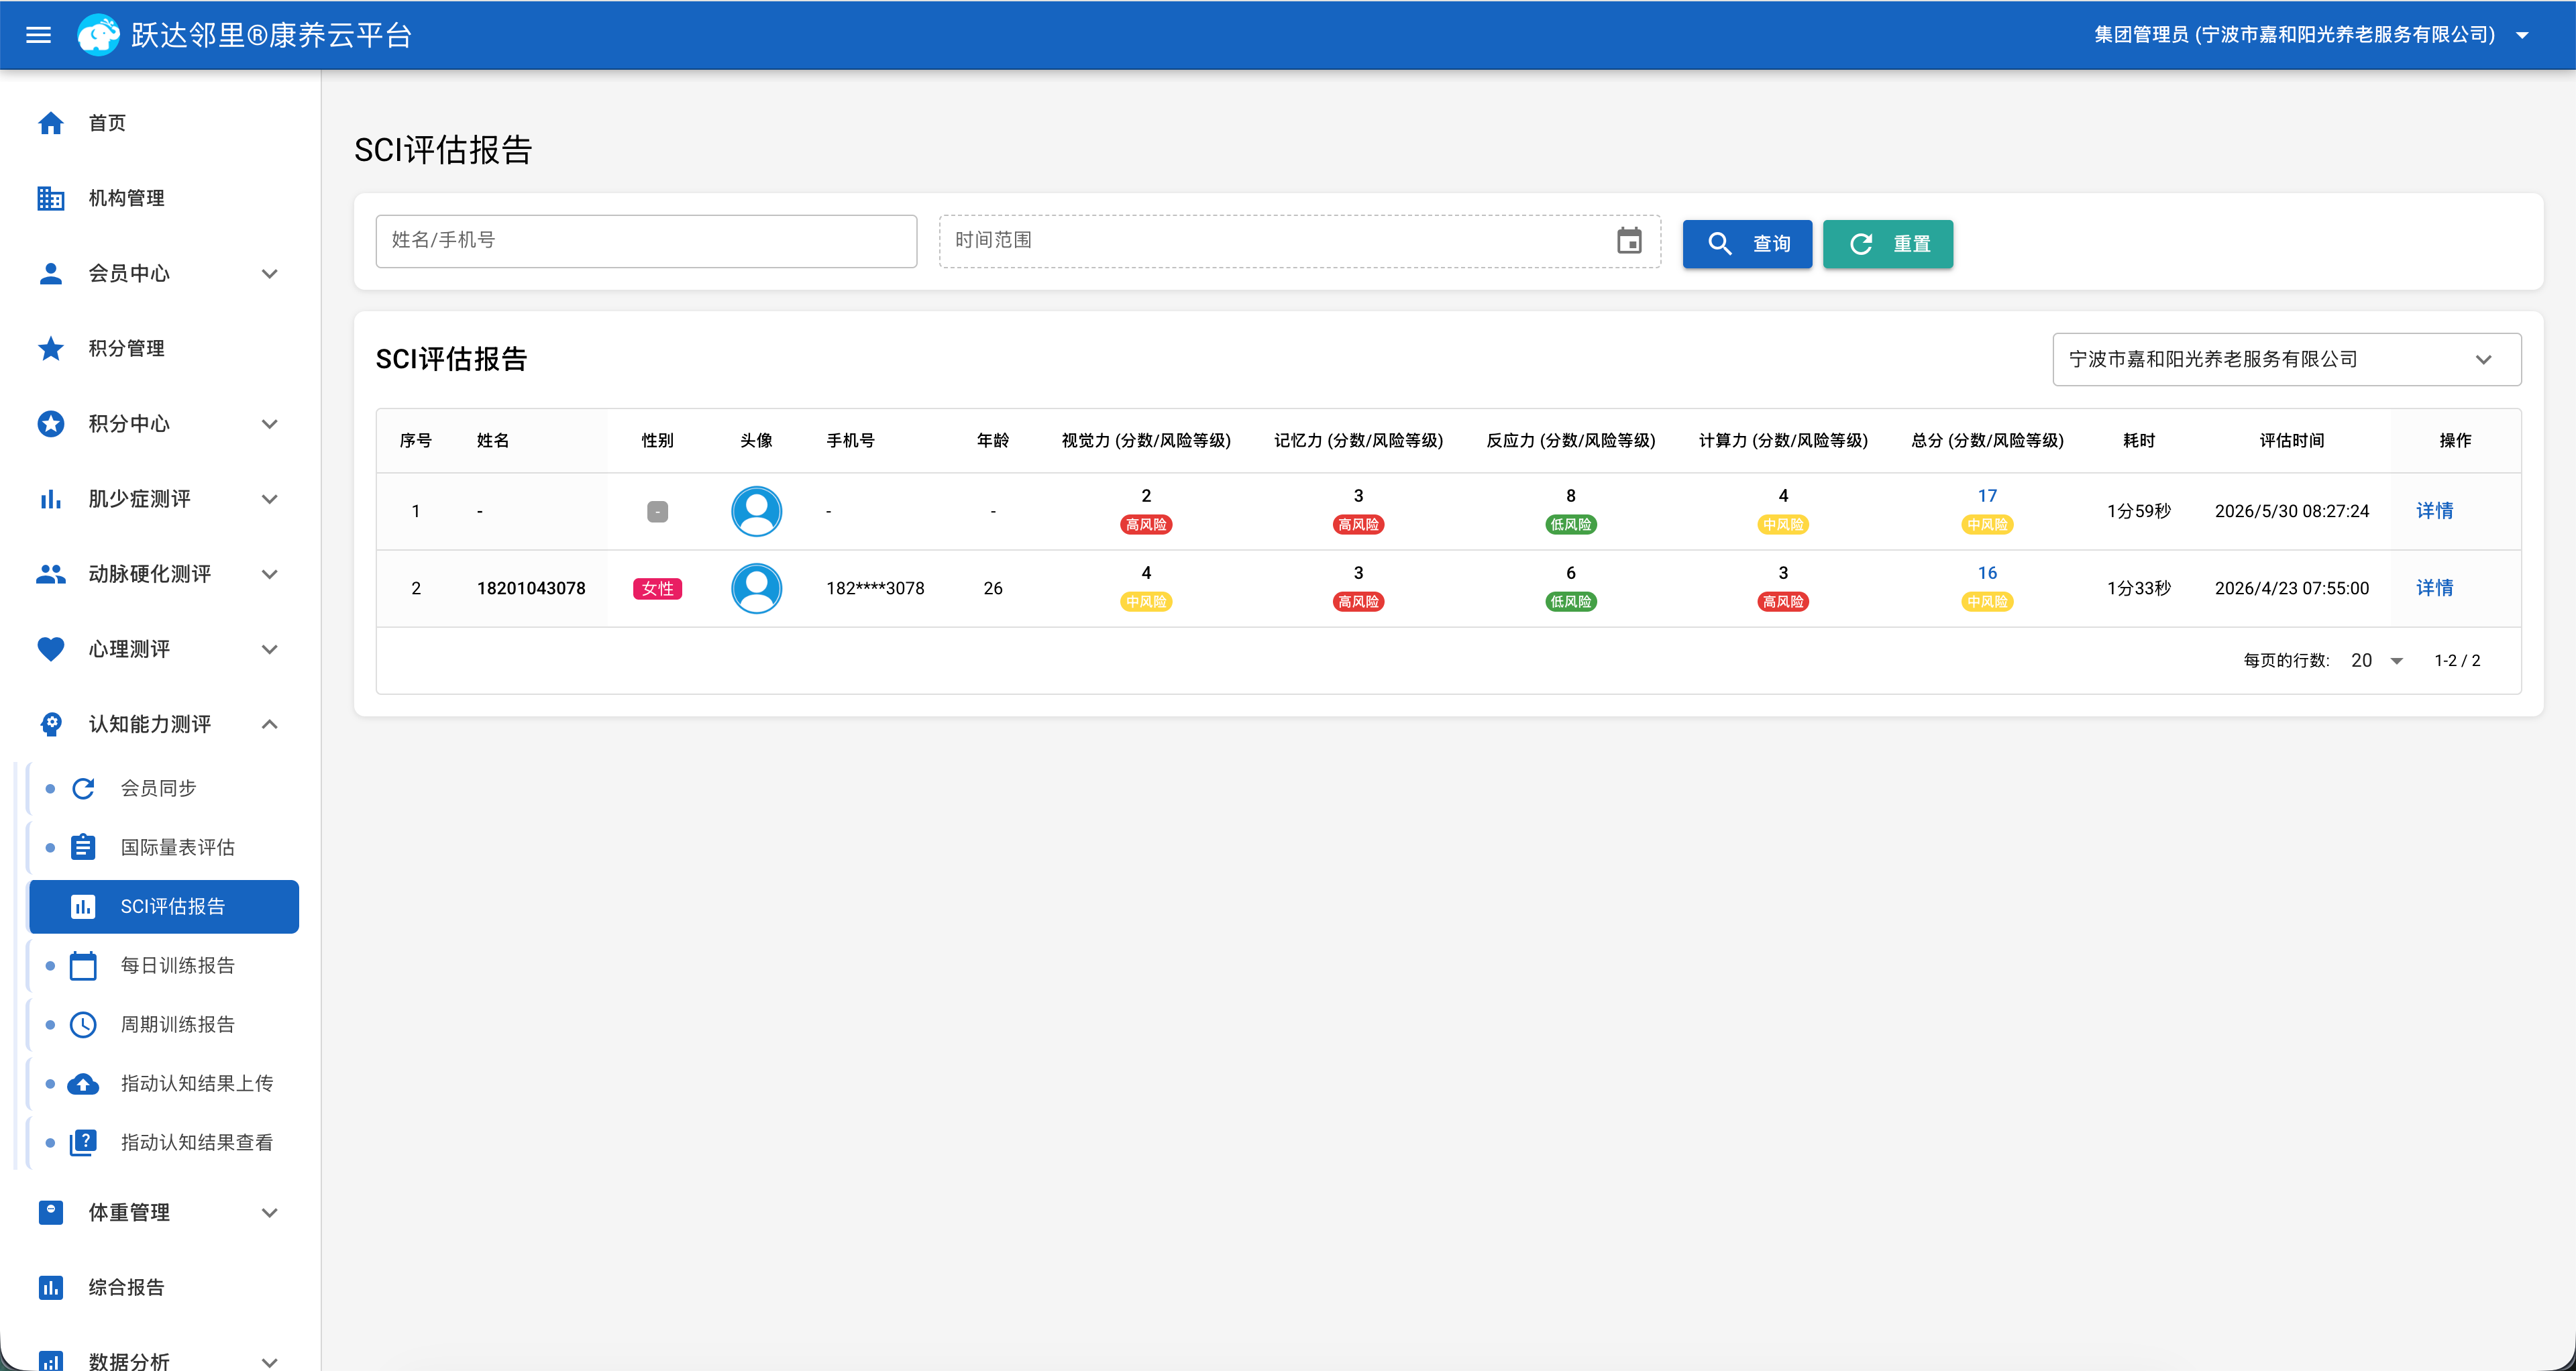
Task: Click the 指动认知结果上传 cloud upload icon
Action: [x=83, y=1084]
